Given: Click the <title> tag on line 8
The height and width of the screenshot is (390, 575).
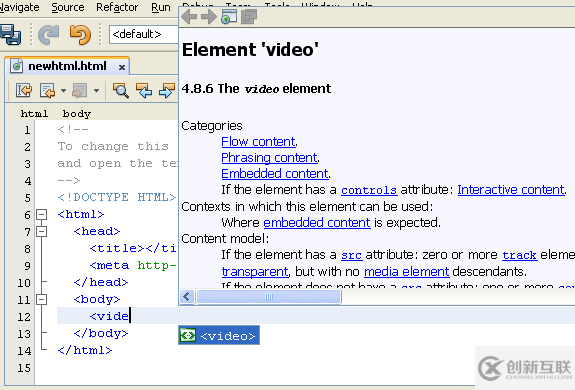Looking at the screenshot, I should 117,249.
